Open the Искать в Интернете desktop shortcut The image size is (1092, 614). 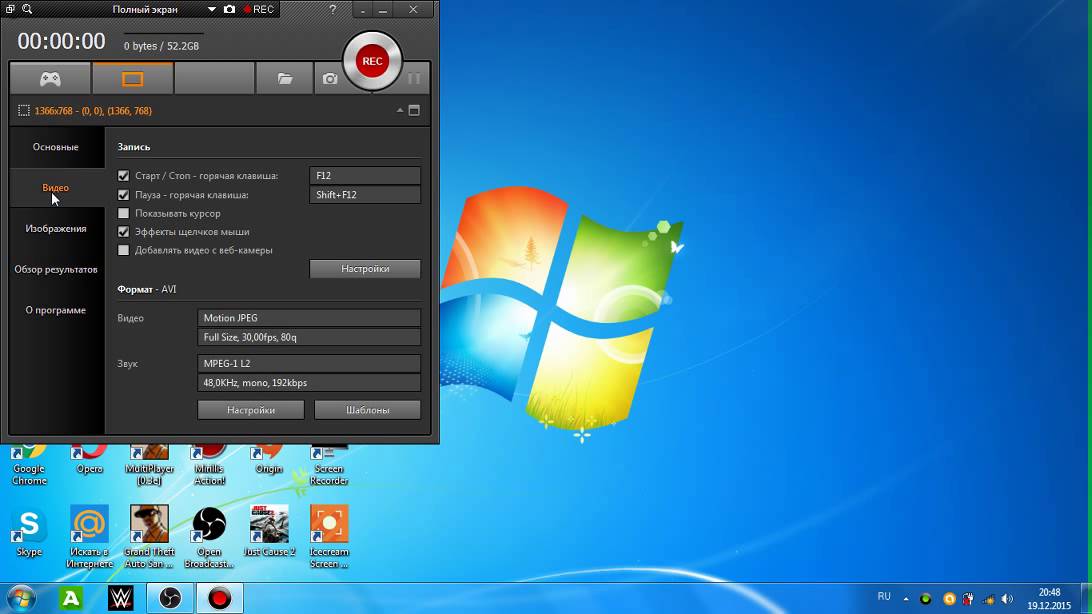tap(89, 537)
